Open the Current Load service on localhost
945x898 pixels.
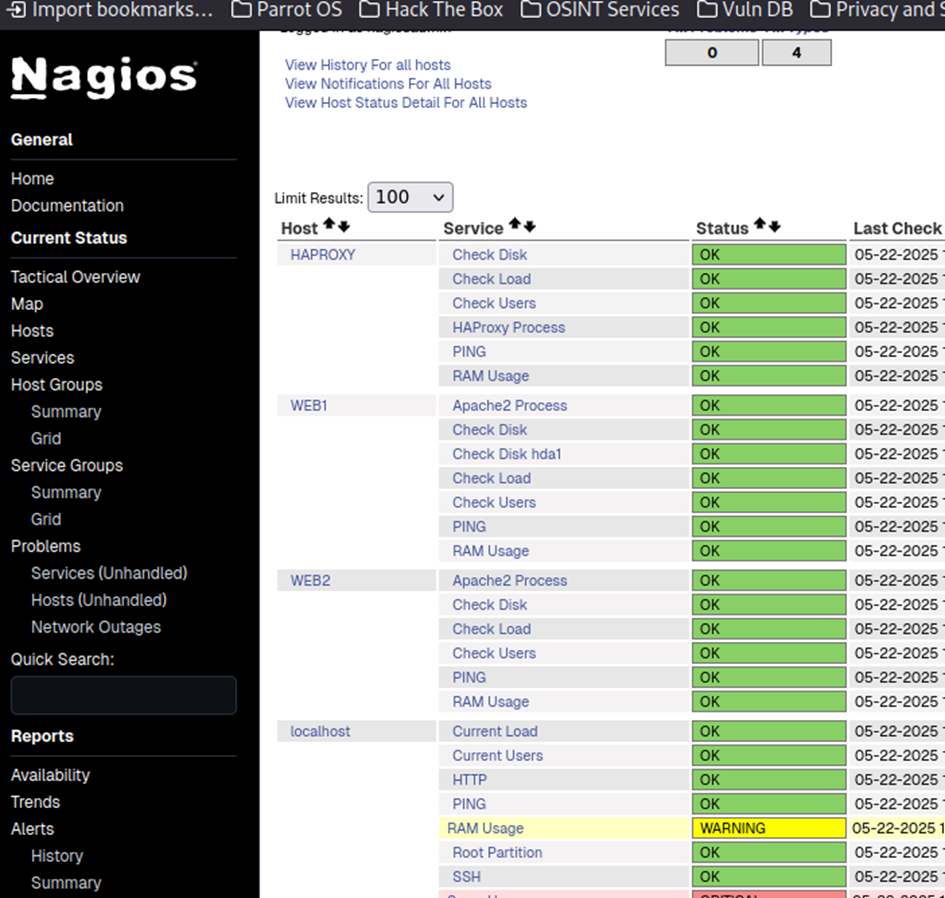(495, 731)
